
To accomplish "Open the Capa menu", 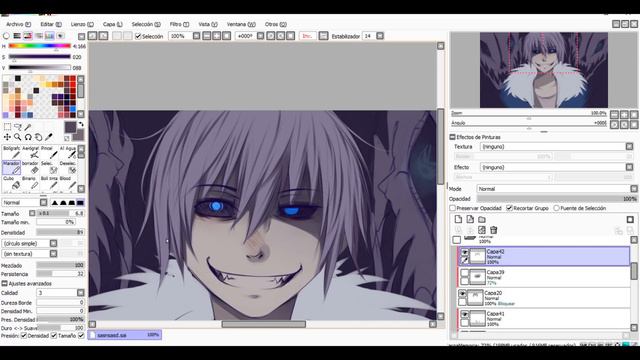I will point(112,24).
